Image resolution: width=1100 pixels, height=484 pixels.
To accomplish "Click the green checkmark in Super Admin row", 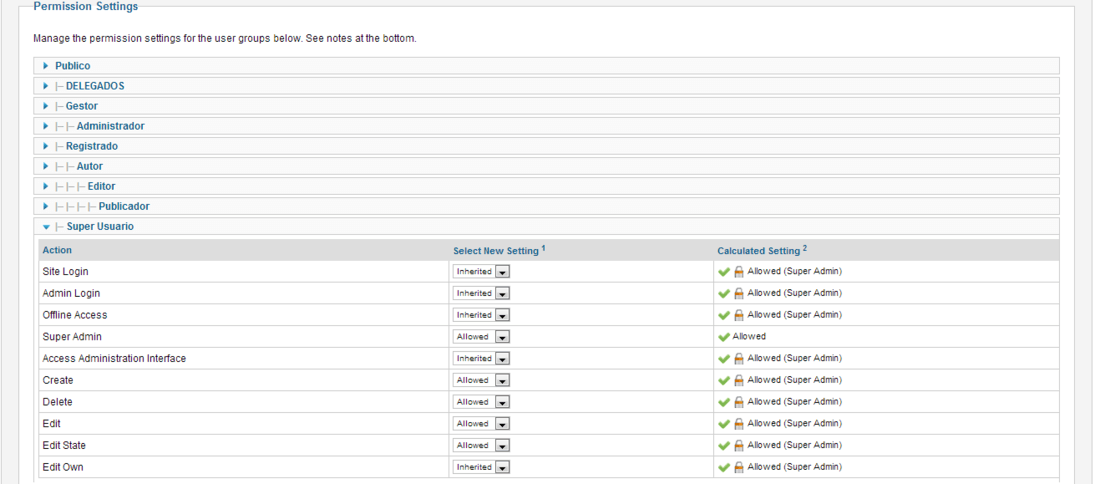I will pyautogui.click(x=724, y=337).
